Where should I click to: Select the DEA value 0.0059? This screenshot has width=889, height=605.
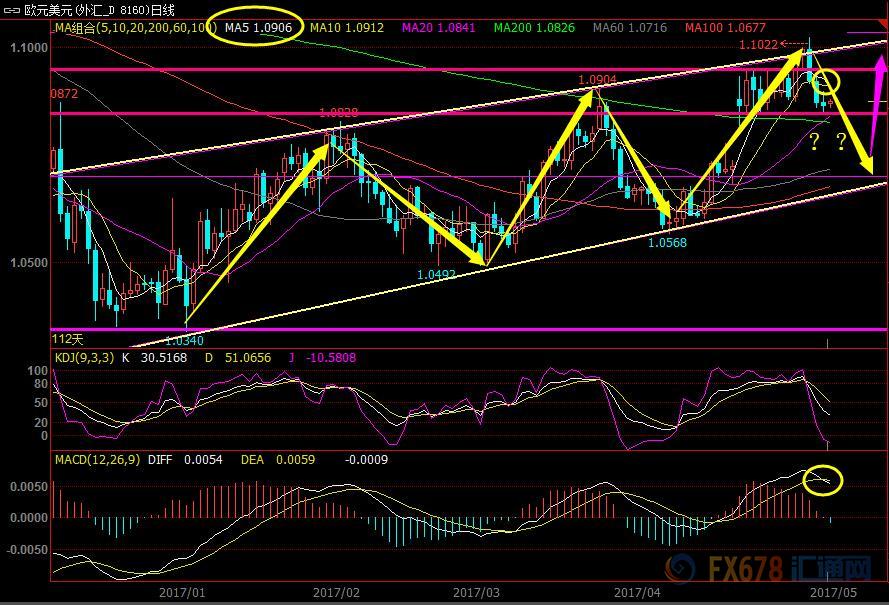295,460
